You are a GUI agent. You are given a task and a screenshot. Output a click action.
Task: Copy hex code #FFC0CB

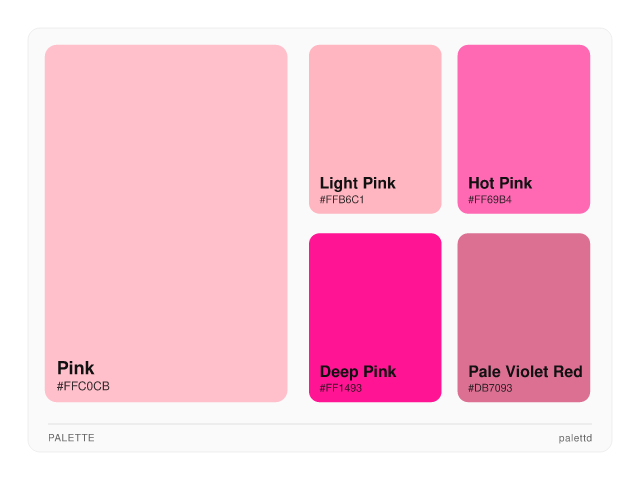tap(83, 386)
